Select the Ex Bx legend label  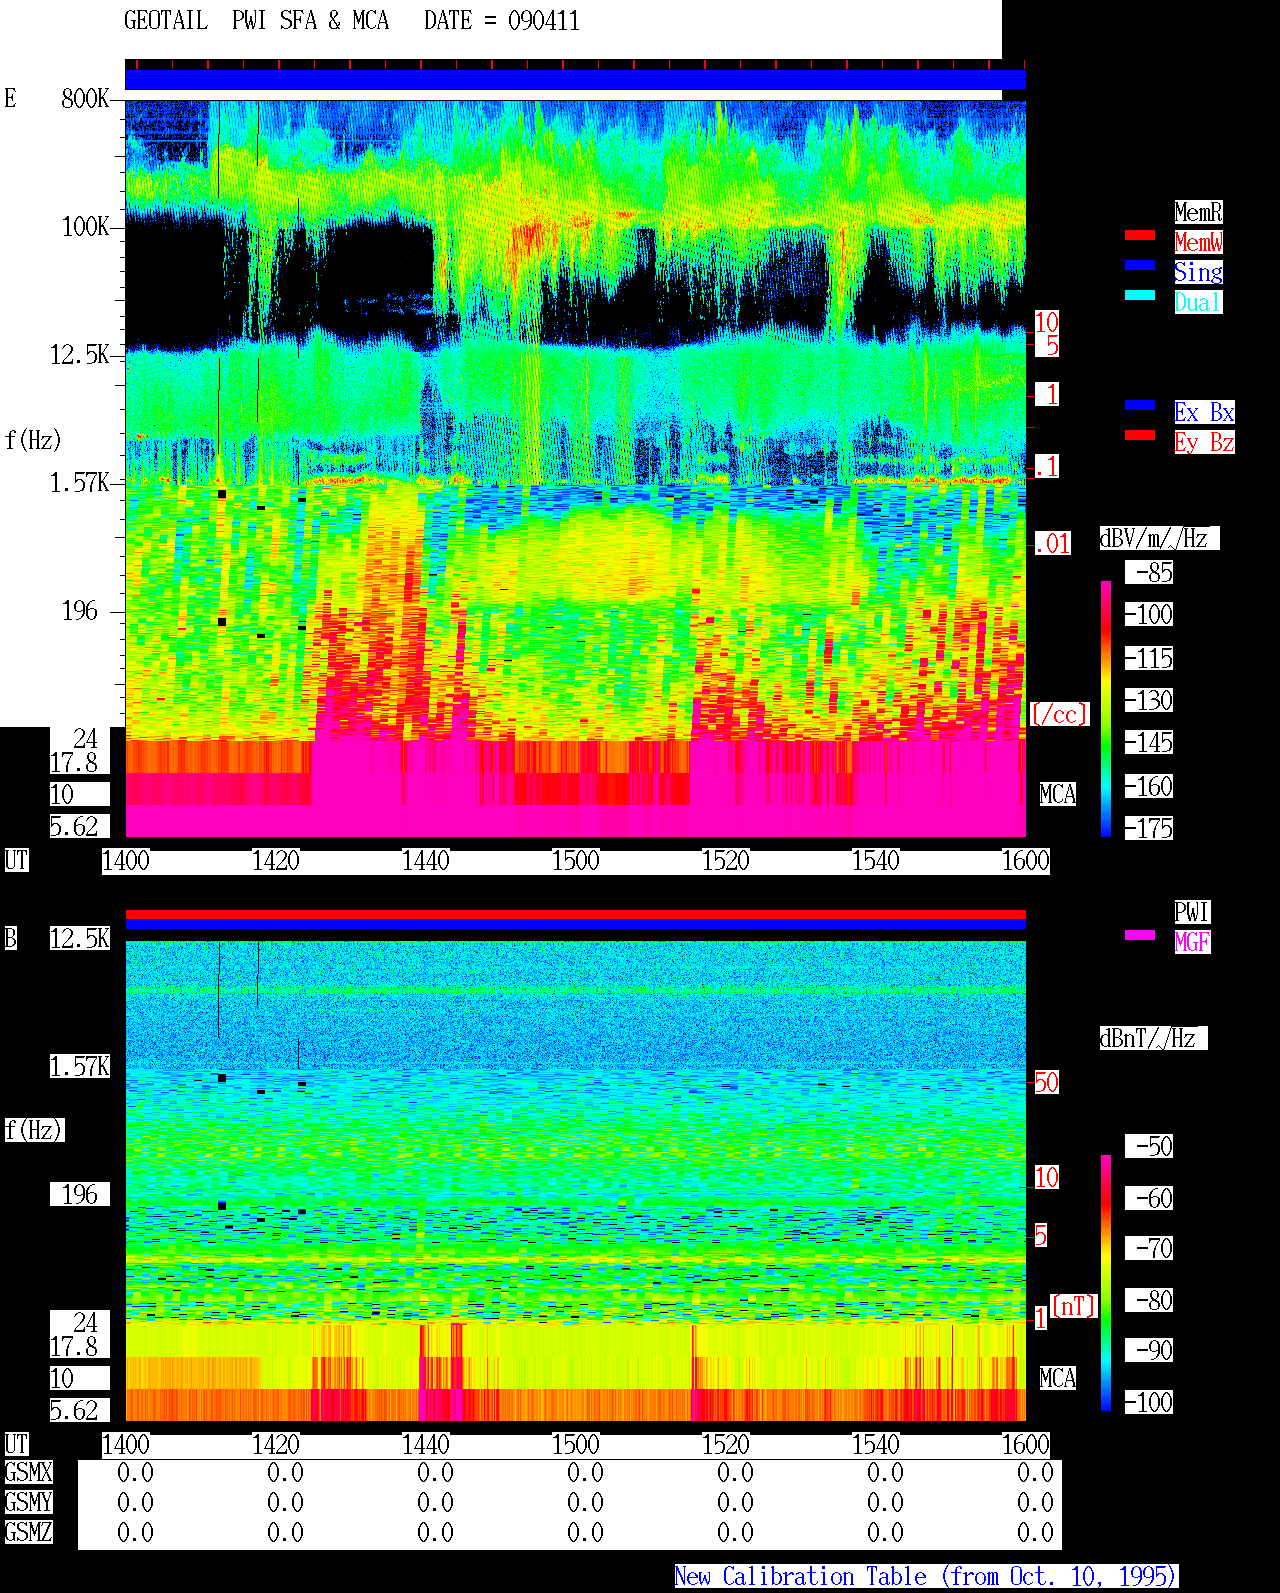click(x=1204, y=412)
